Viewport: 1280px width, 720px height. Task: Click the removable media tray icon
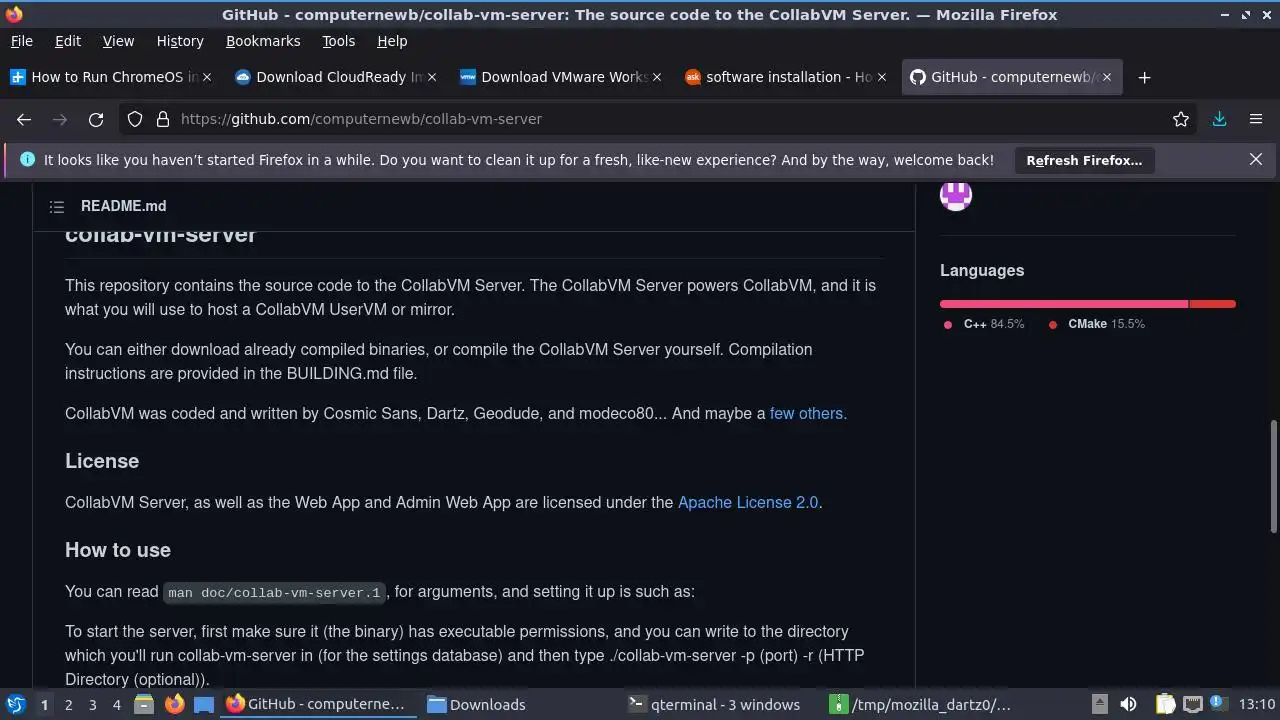click(1099, 704)
